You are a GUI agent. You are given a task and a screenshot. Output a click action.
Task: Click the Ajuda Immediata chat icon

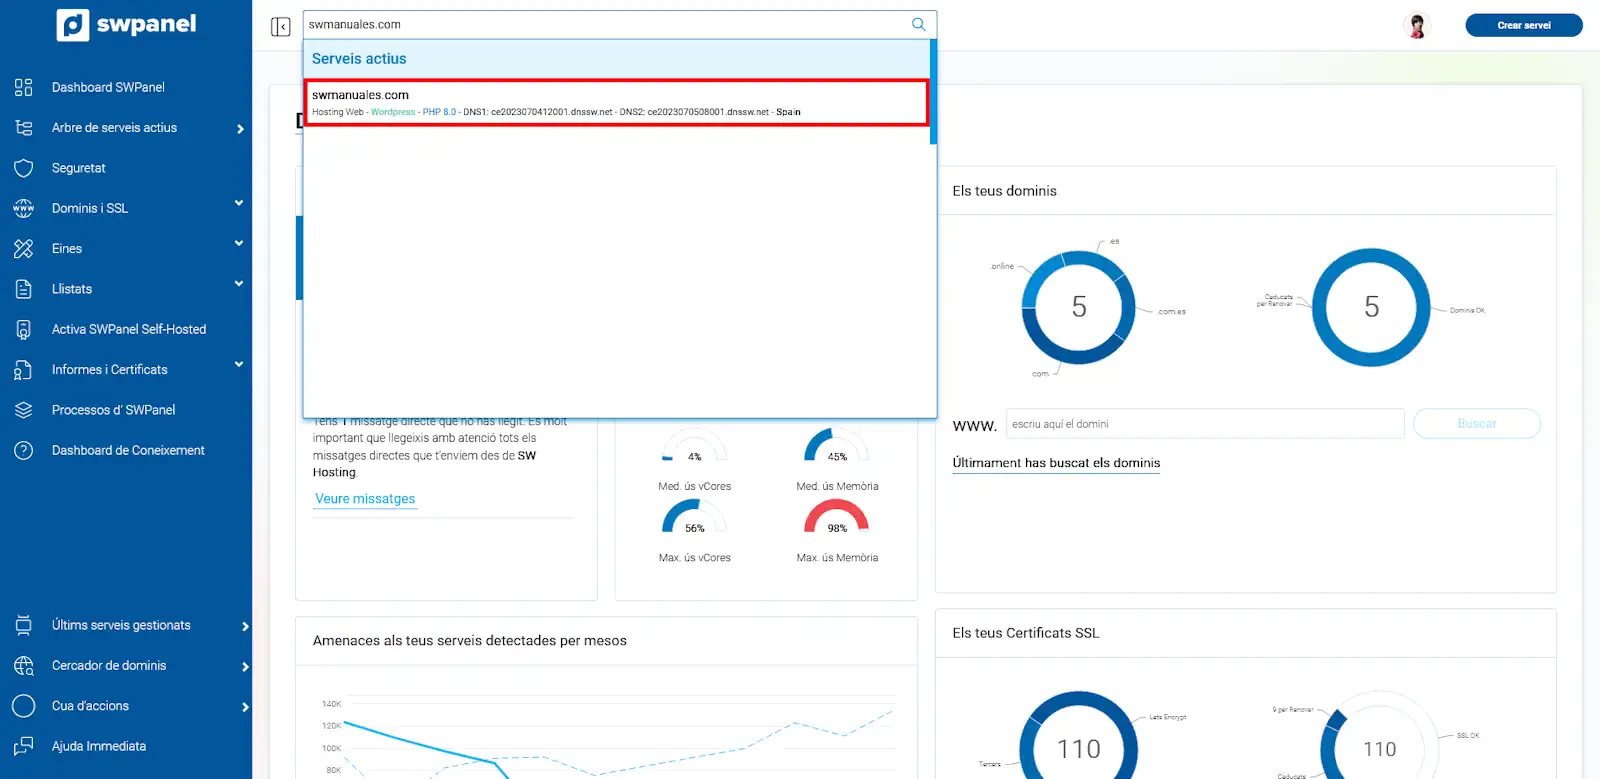click(24, 746)
